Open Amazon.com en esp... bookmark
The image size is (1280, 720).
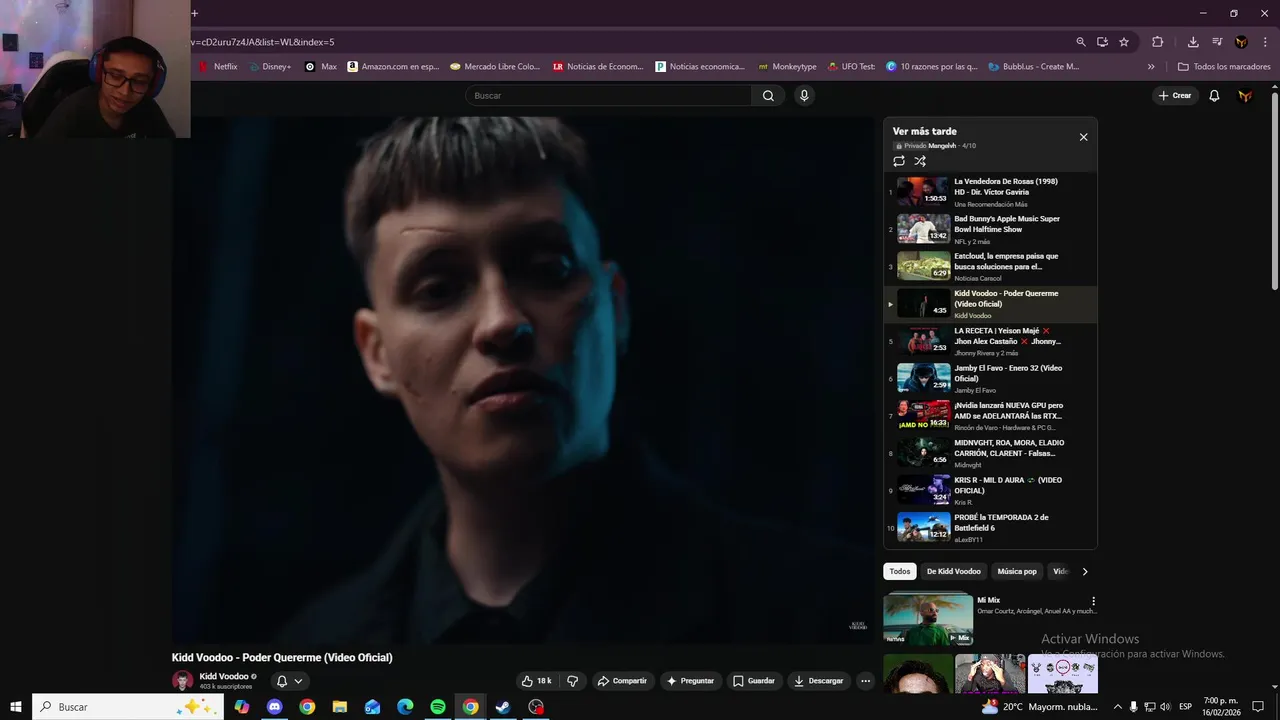pyautogui.click(x=393, y=67)
